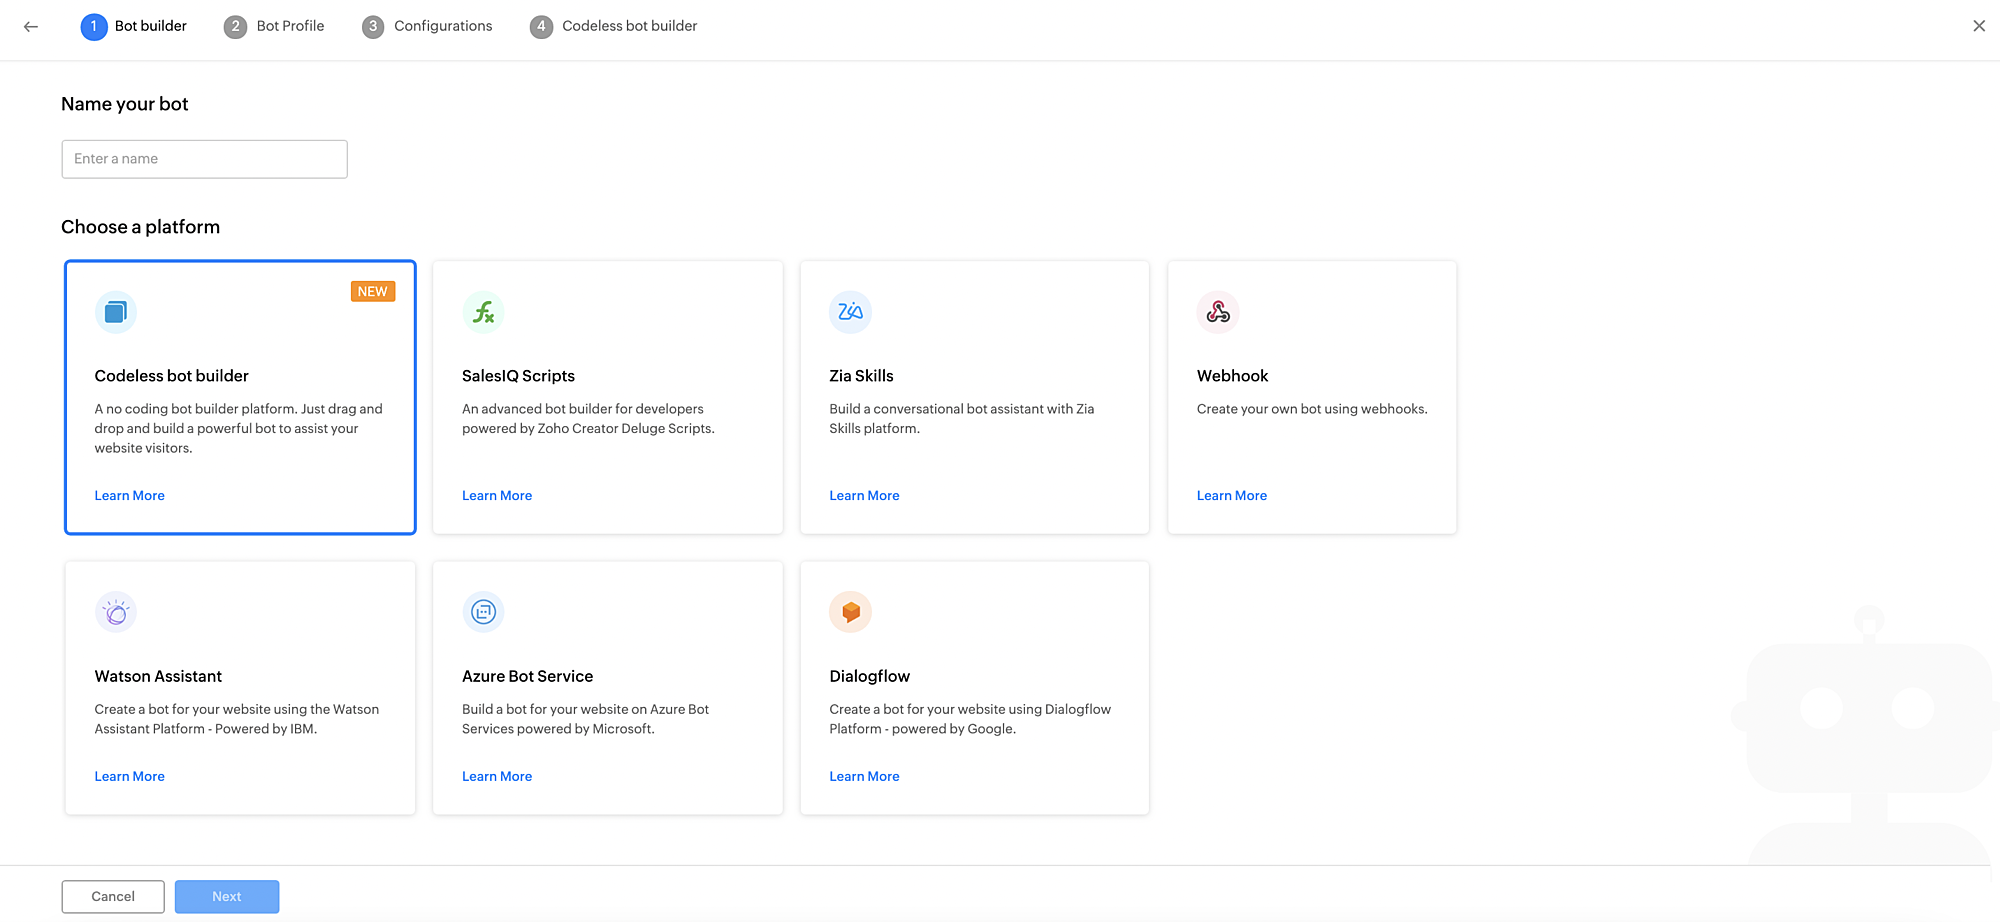Click the Watson Assistant description text

[x=237, y=719]
